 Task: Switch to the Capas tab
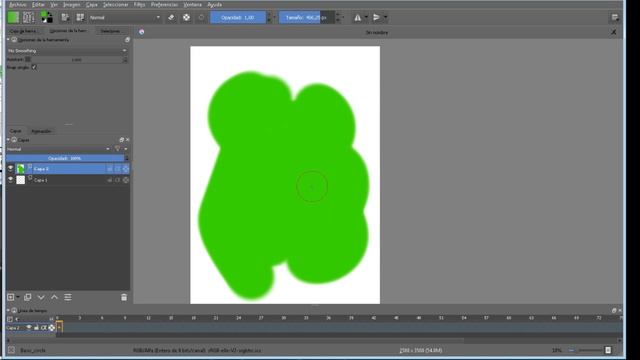coord(16,131)
